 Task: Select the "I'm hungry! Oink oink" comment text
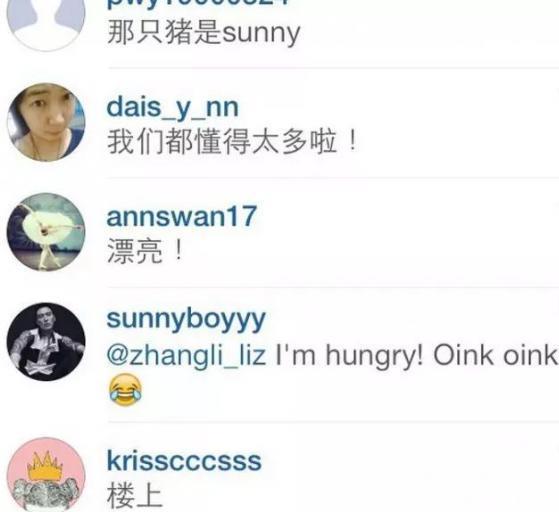pos(416,356)
